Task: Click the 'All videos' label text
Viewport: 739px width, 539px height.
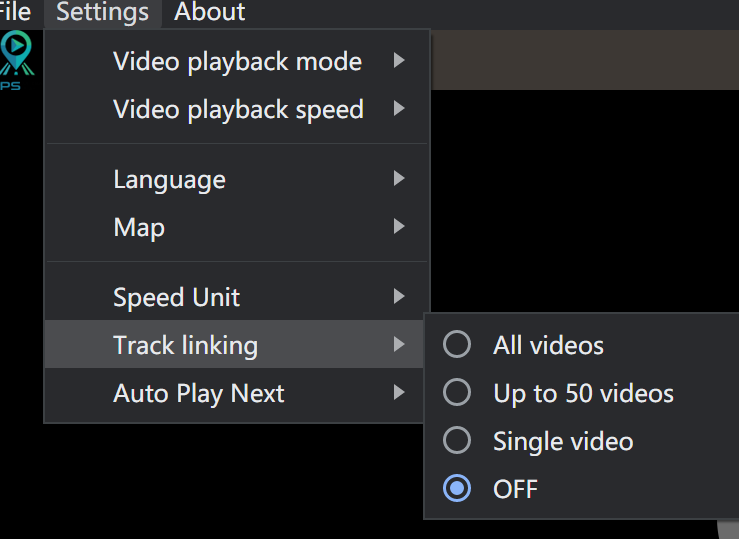Action: 548,345
